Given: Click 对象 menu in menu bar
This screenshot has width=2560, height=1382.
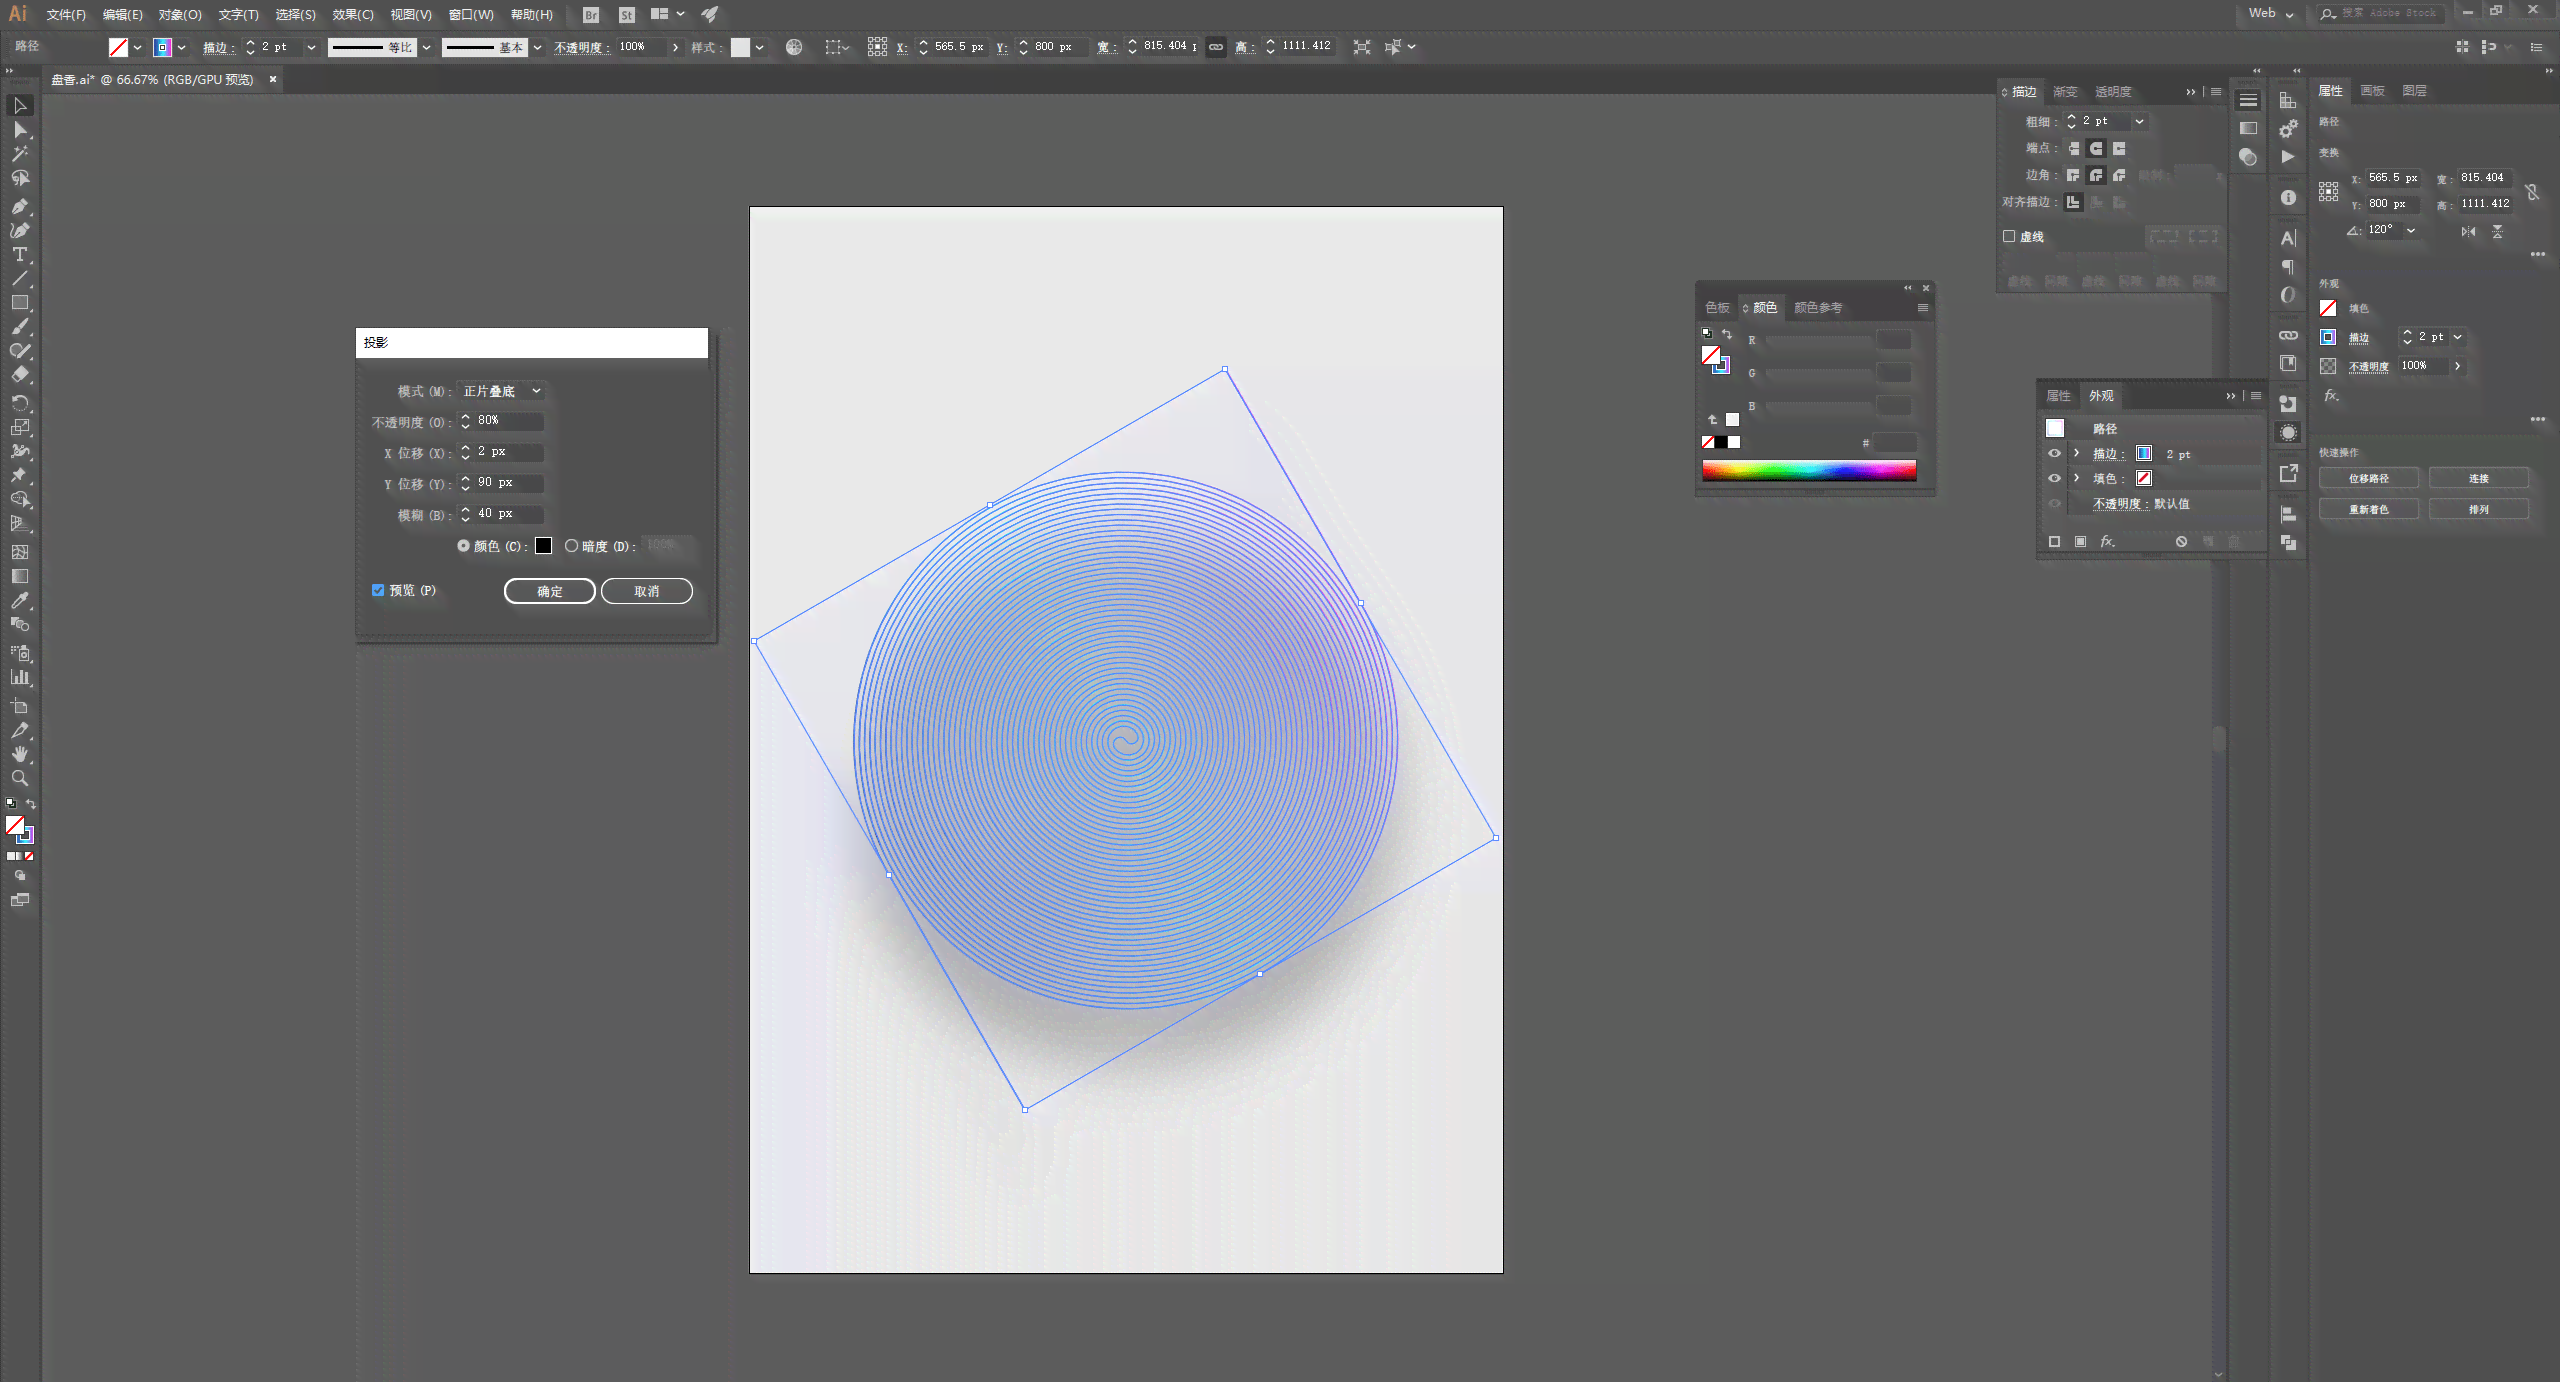Looking at the screenshot, I should coord(180,14).
